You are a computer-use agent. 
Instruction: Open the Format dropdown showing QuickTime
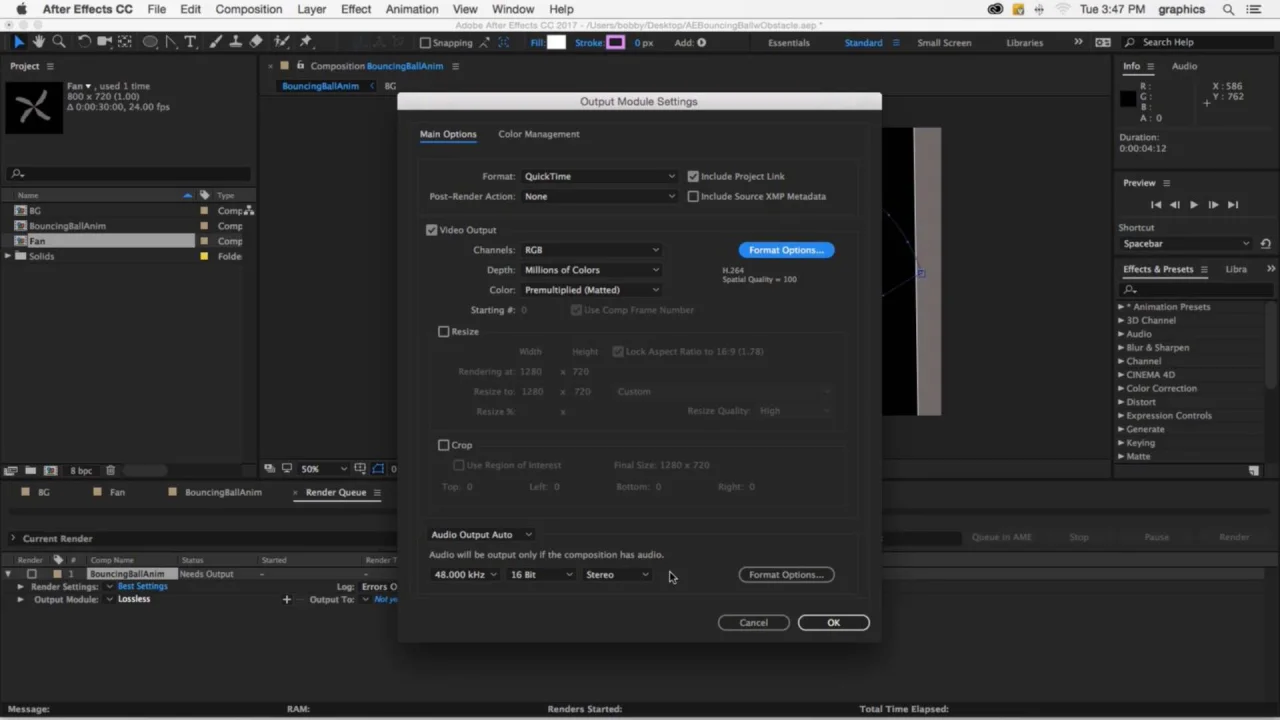pos(599,176)
